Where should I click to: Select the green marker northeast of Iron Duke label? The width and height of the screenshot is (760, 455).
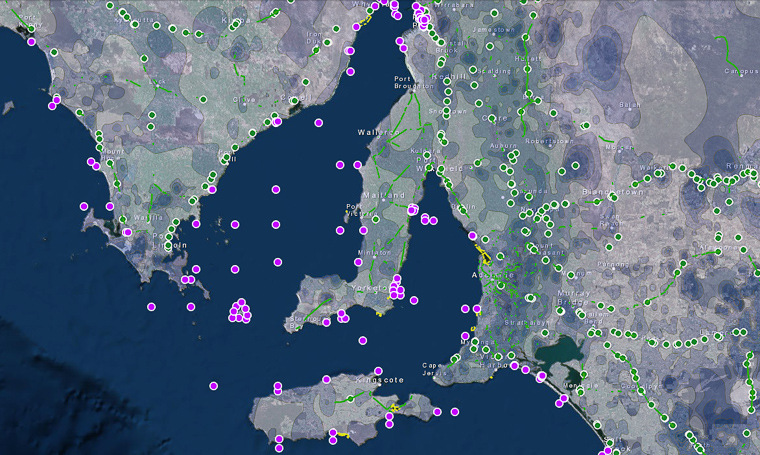[336, 29]
